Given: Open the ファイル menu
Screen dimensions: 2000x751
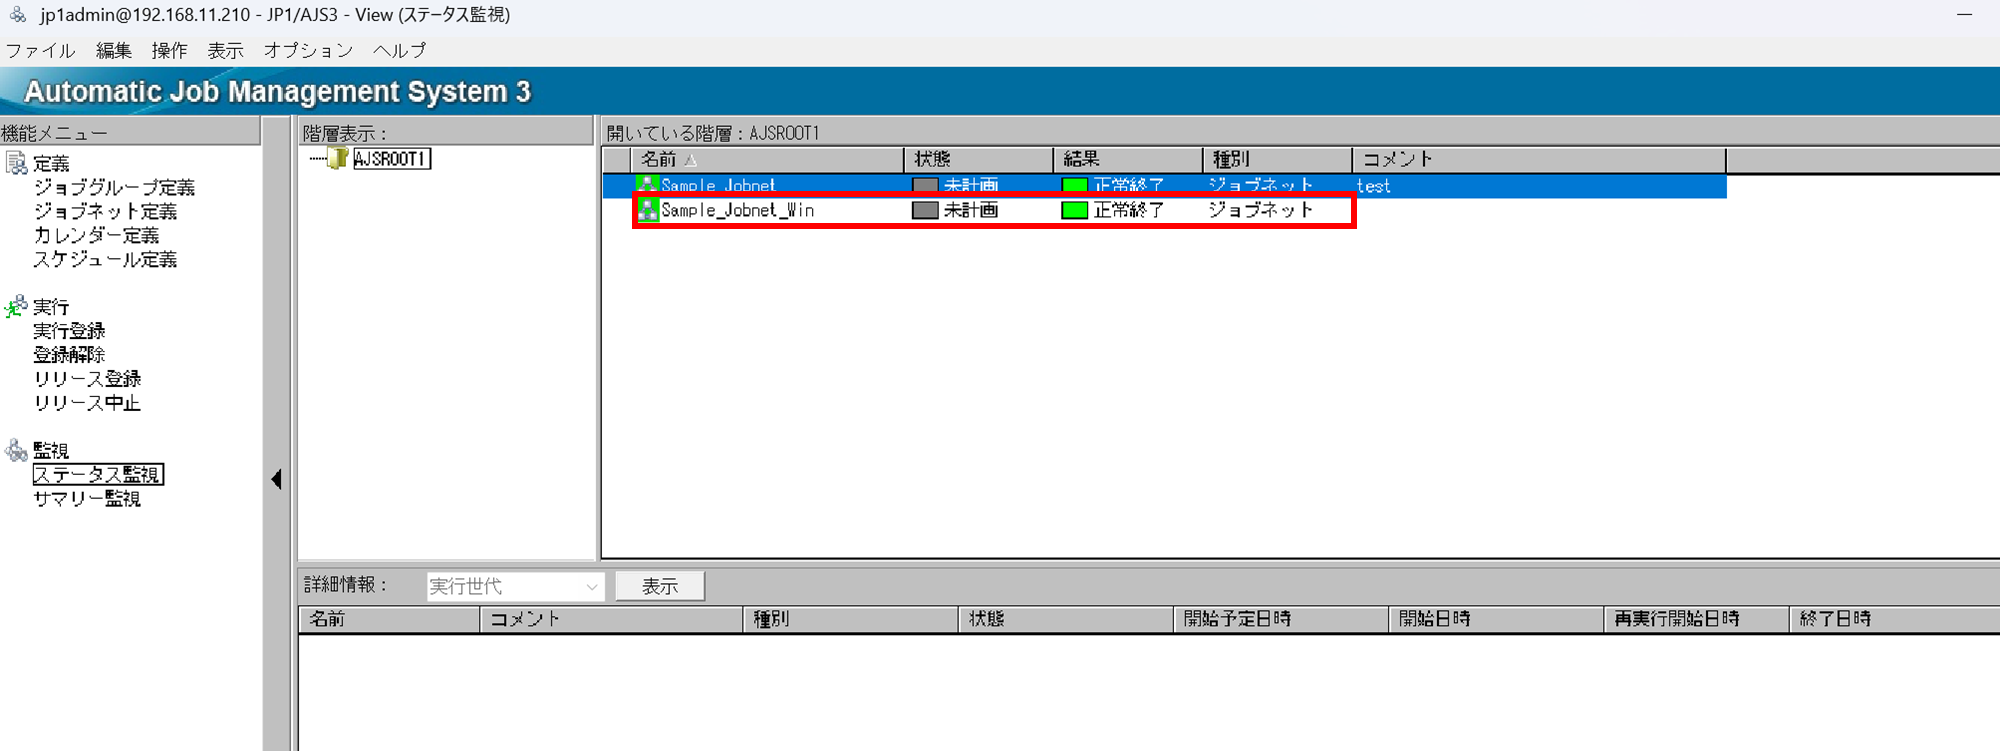Looking at the screenshot, I should pyautogui.click(x=40, y=51).
